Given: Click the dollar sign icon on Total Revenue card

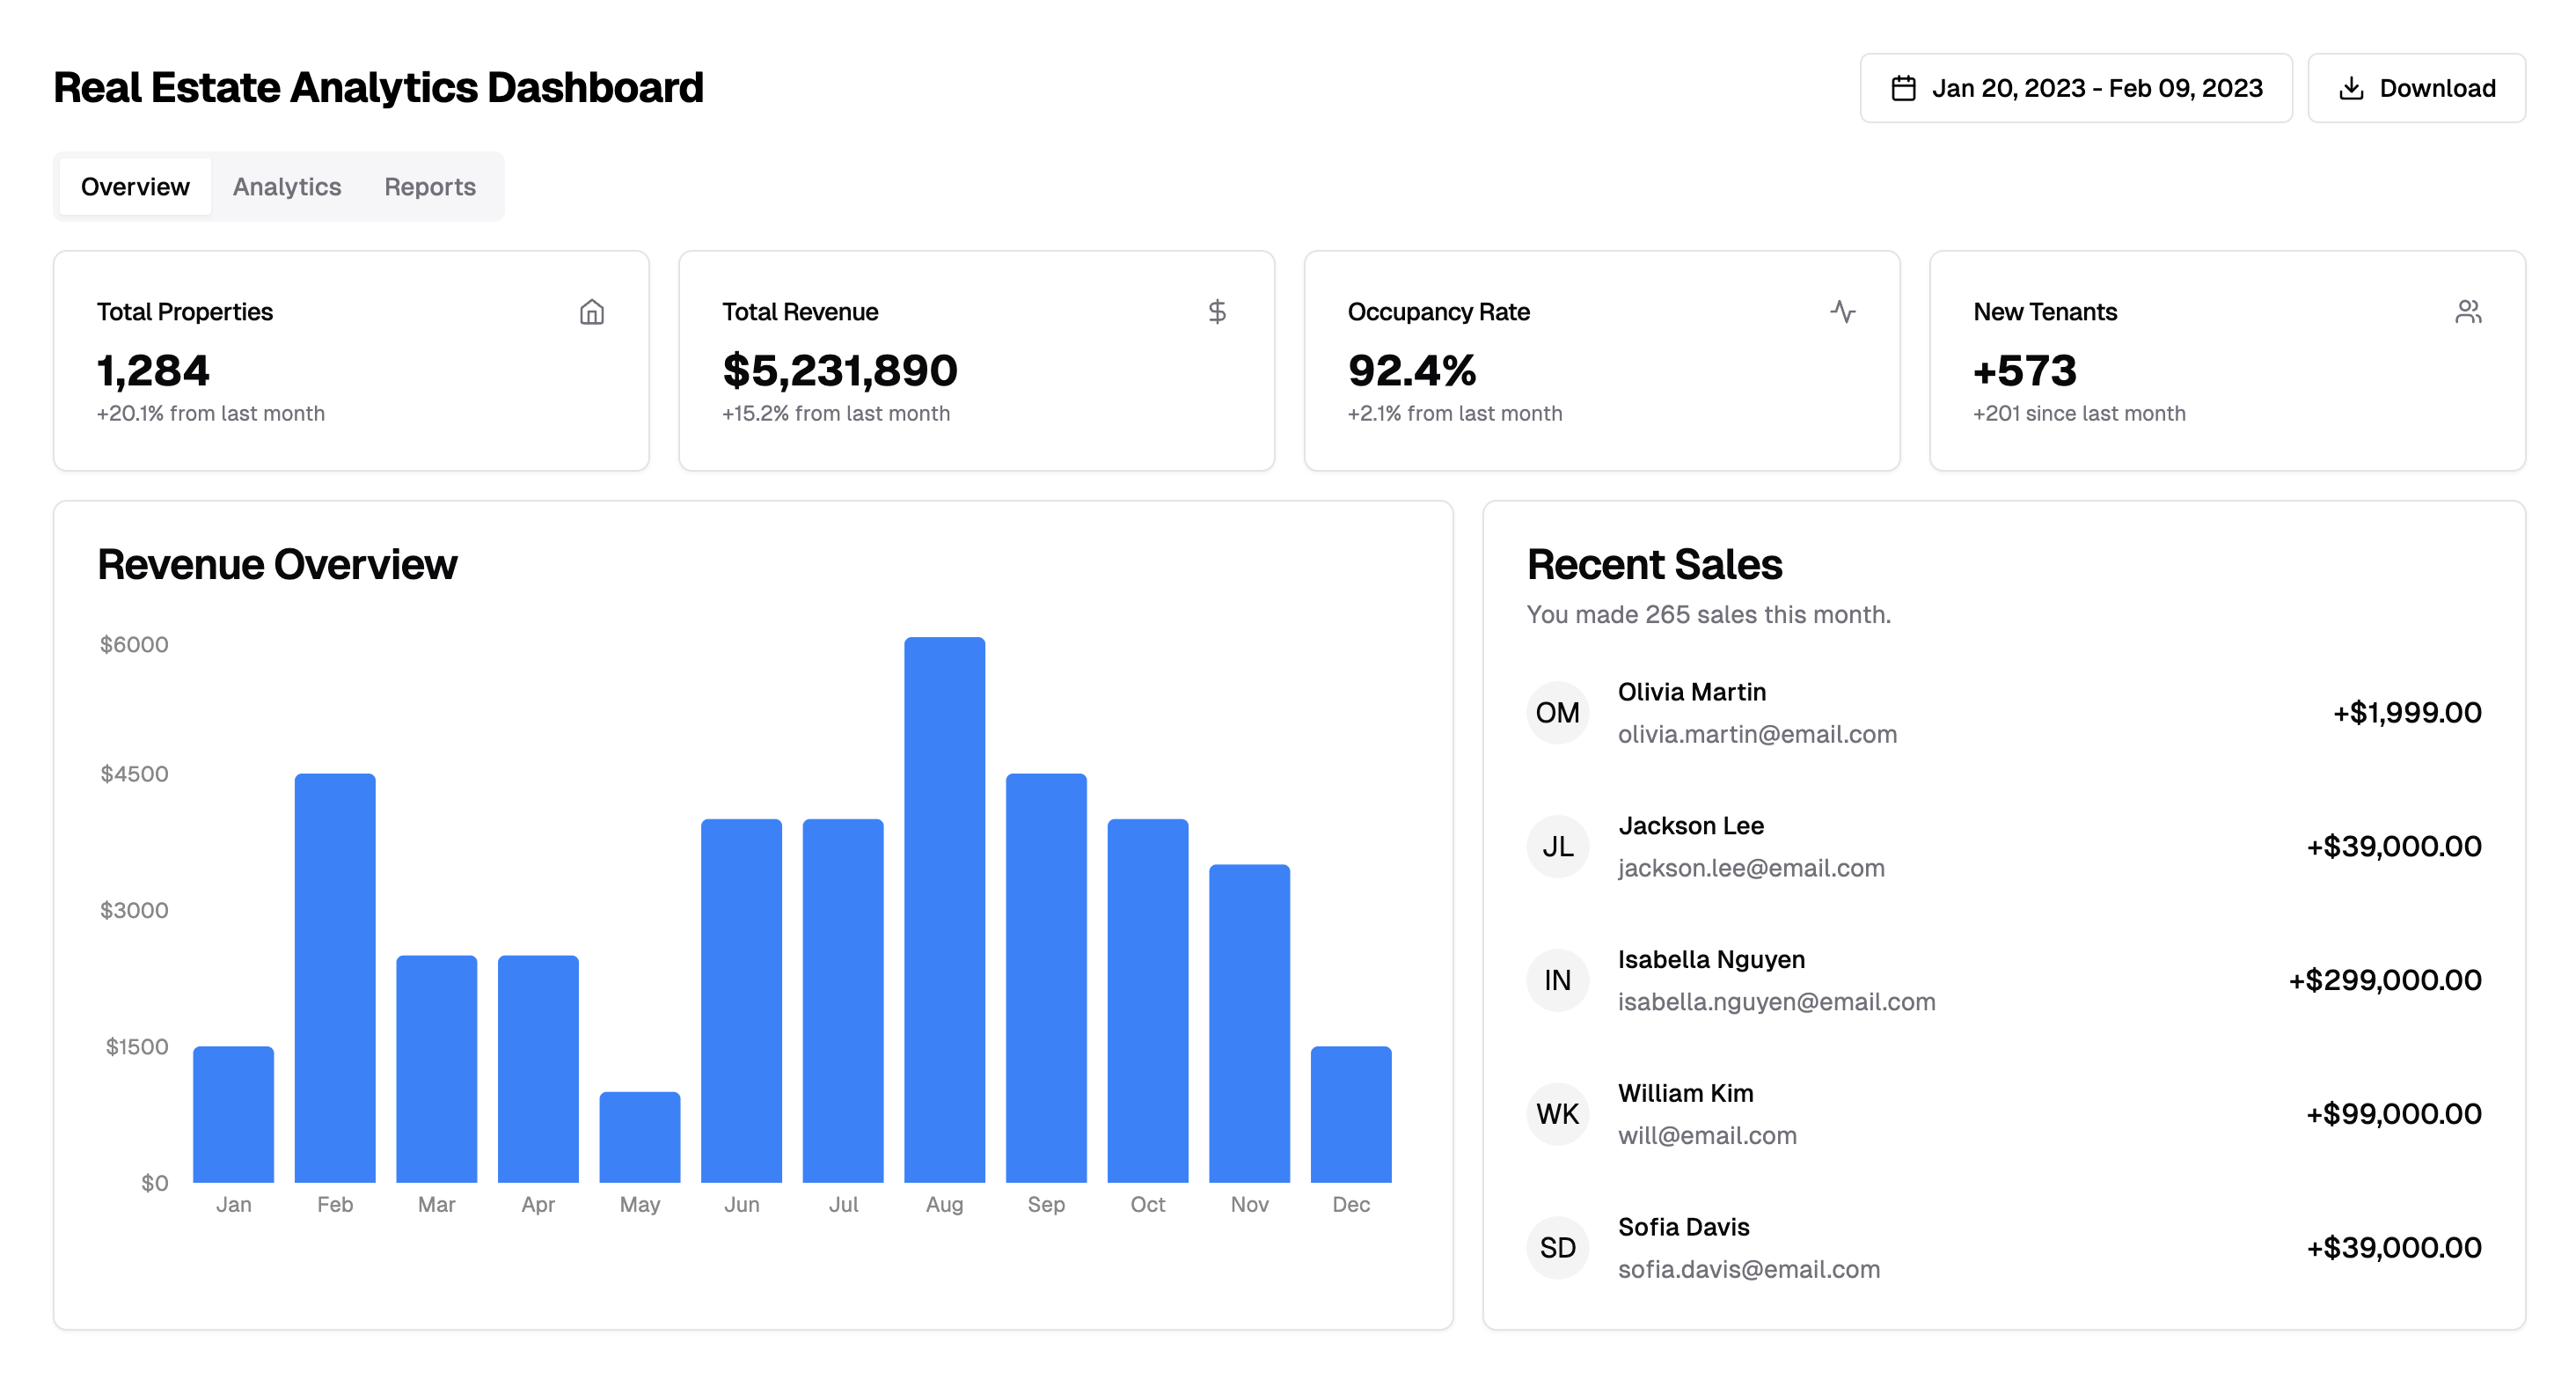Looking at the screenshot, I should [1218, 312].
